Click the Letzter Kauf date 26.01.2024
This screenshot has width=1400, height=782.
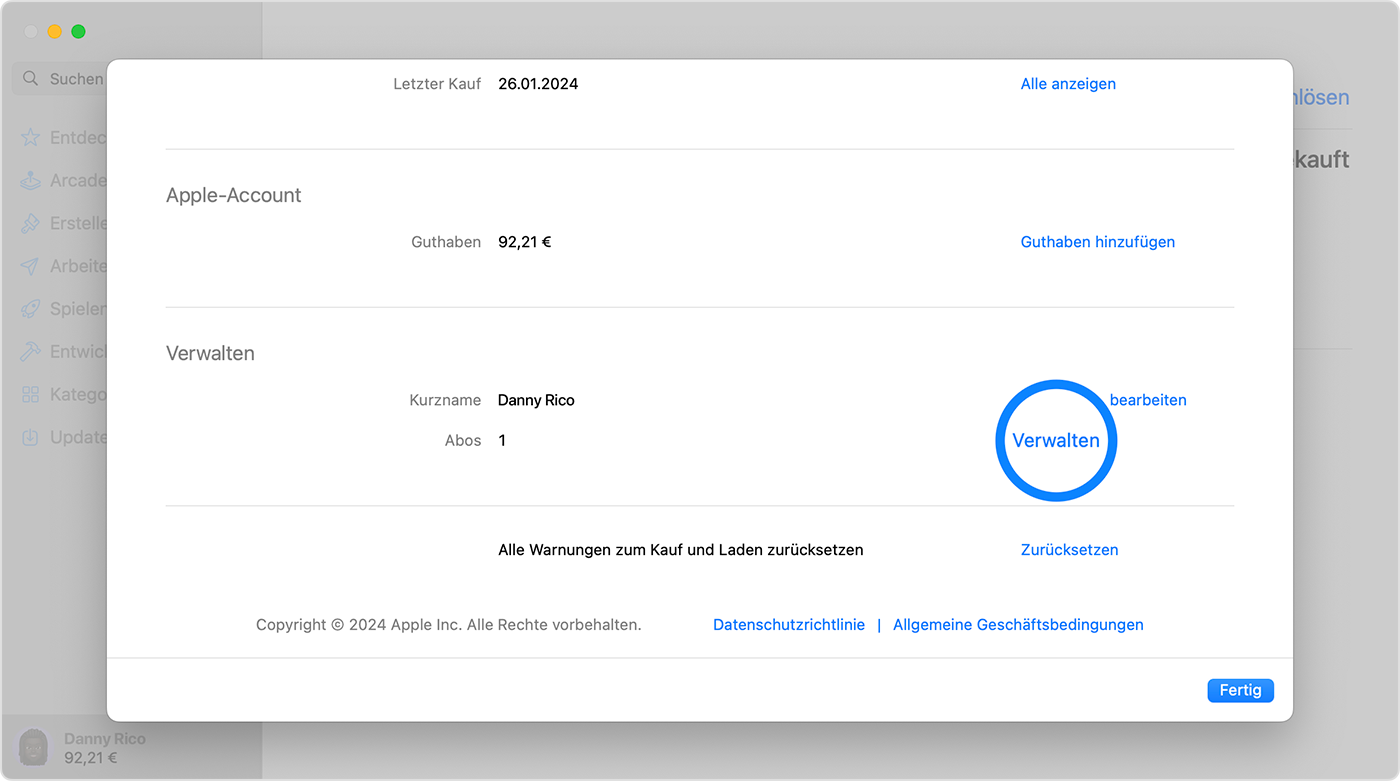coord(538,84)
